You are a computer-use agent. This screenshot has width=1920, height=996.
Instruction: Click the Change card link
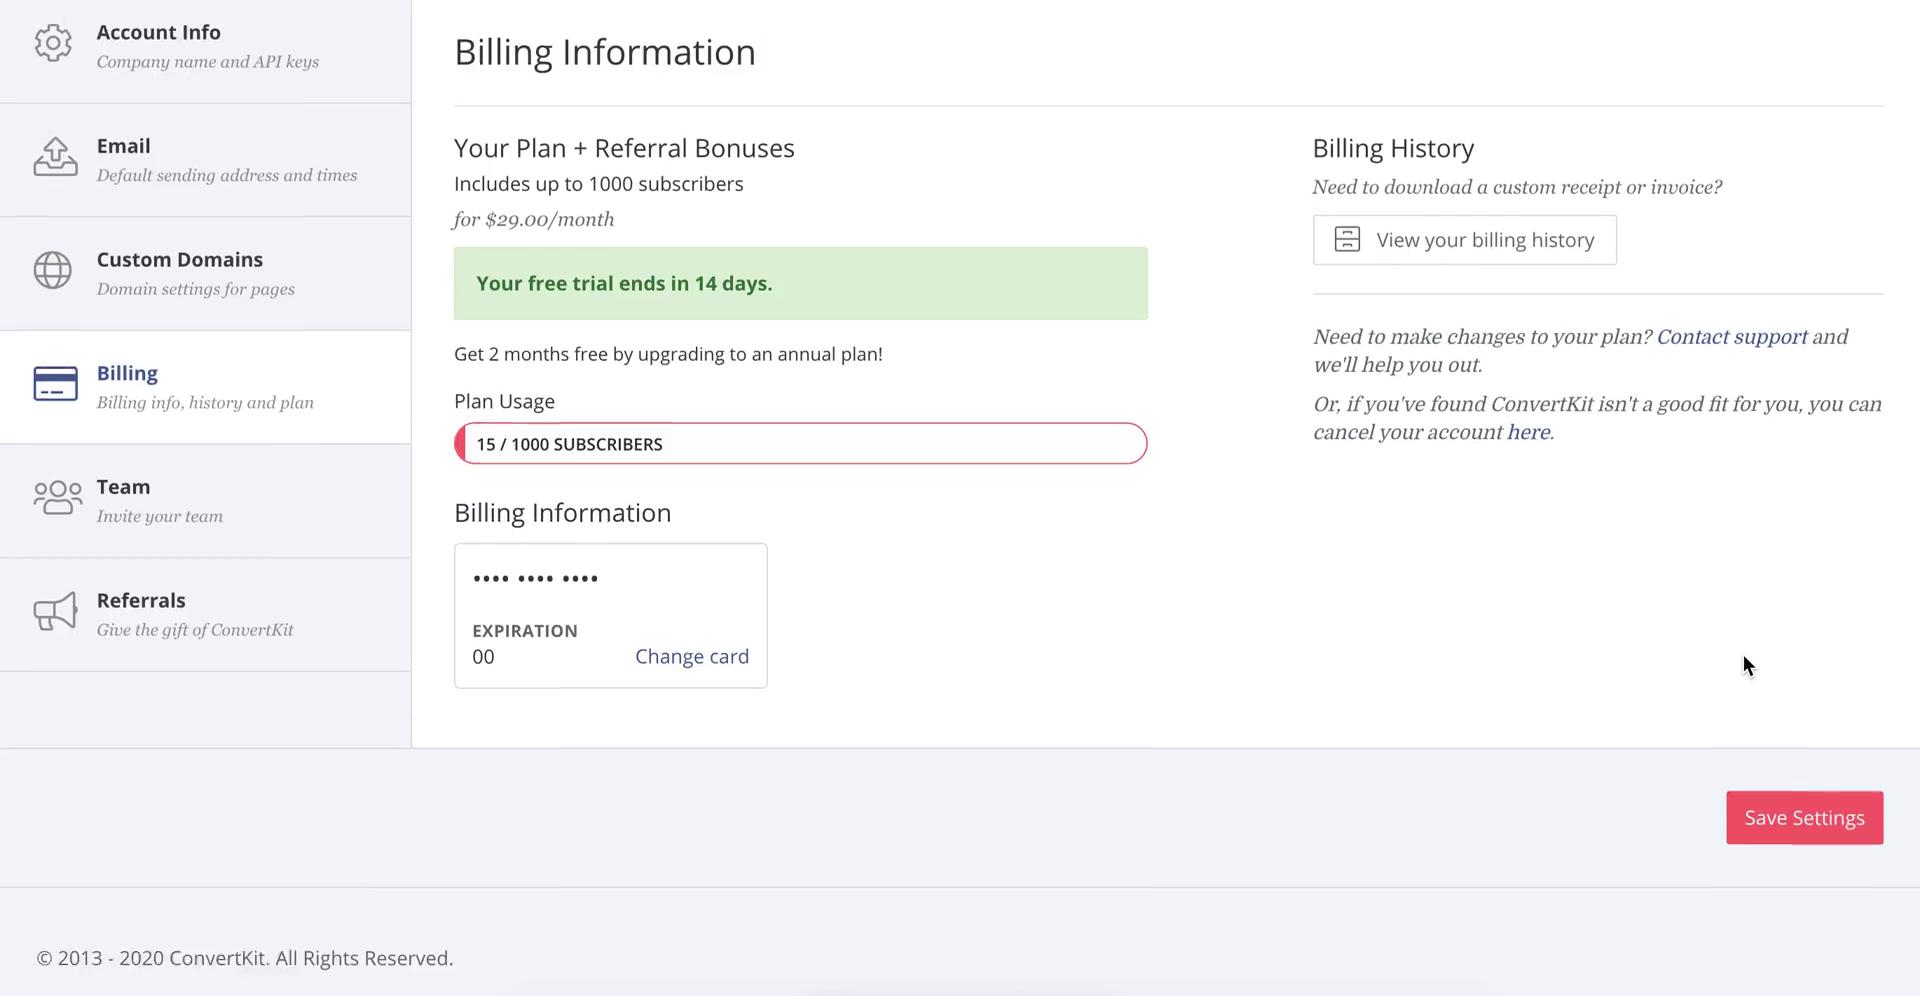[x=692, y=657]
